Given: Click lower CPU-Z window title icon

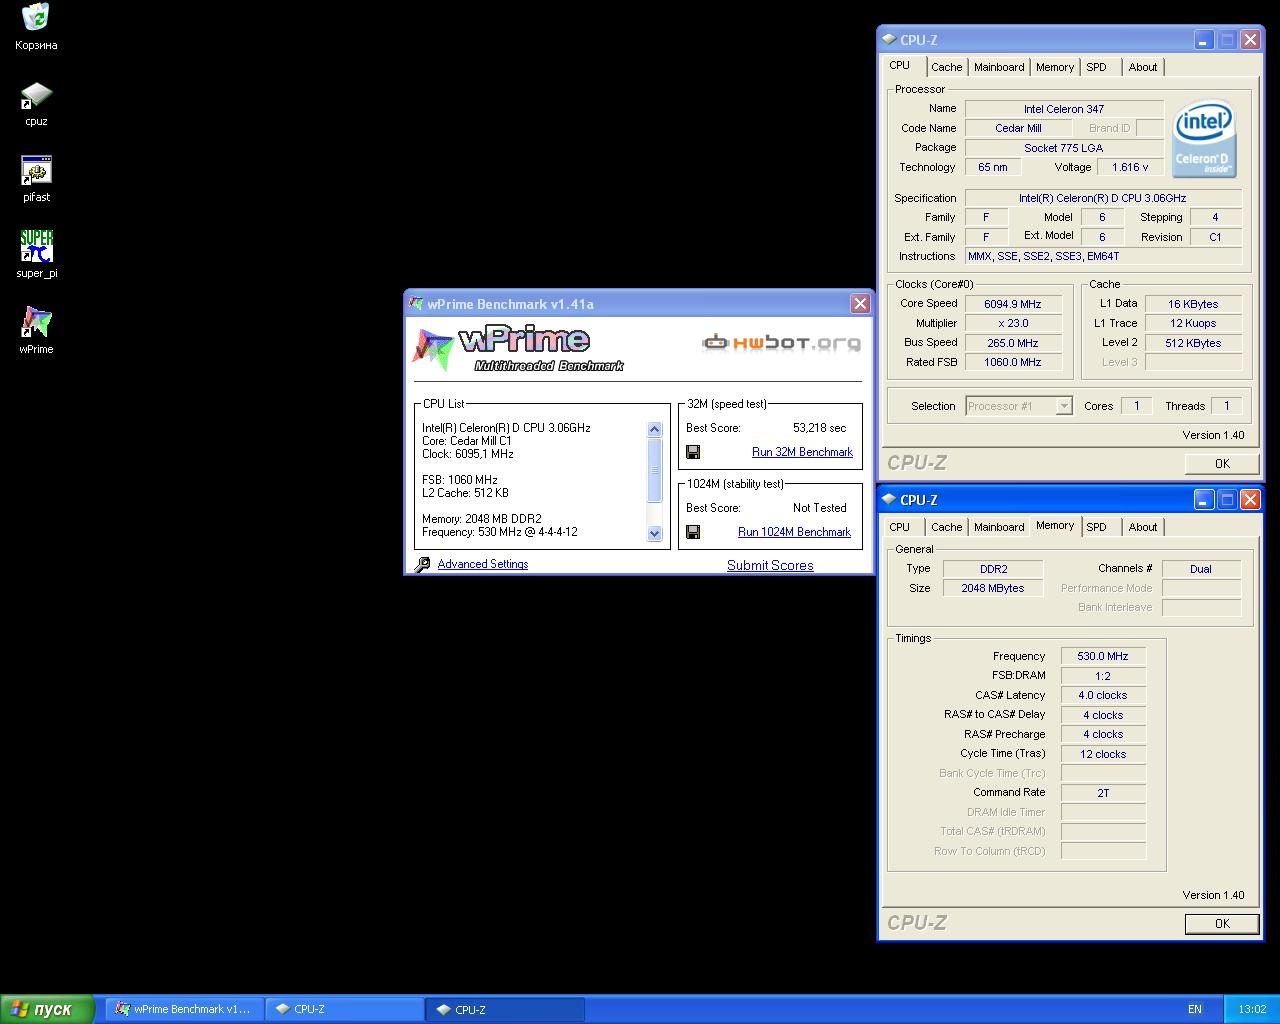Looking at the screenshot, I should pos(889,500).
